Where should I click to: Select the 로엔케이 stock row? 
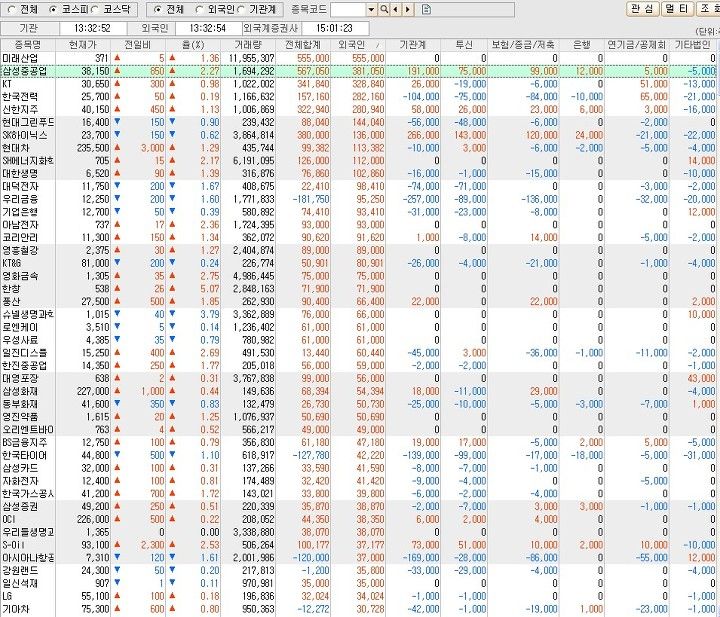pos(358,327)
